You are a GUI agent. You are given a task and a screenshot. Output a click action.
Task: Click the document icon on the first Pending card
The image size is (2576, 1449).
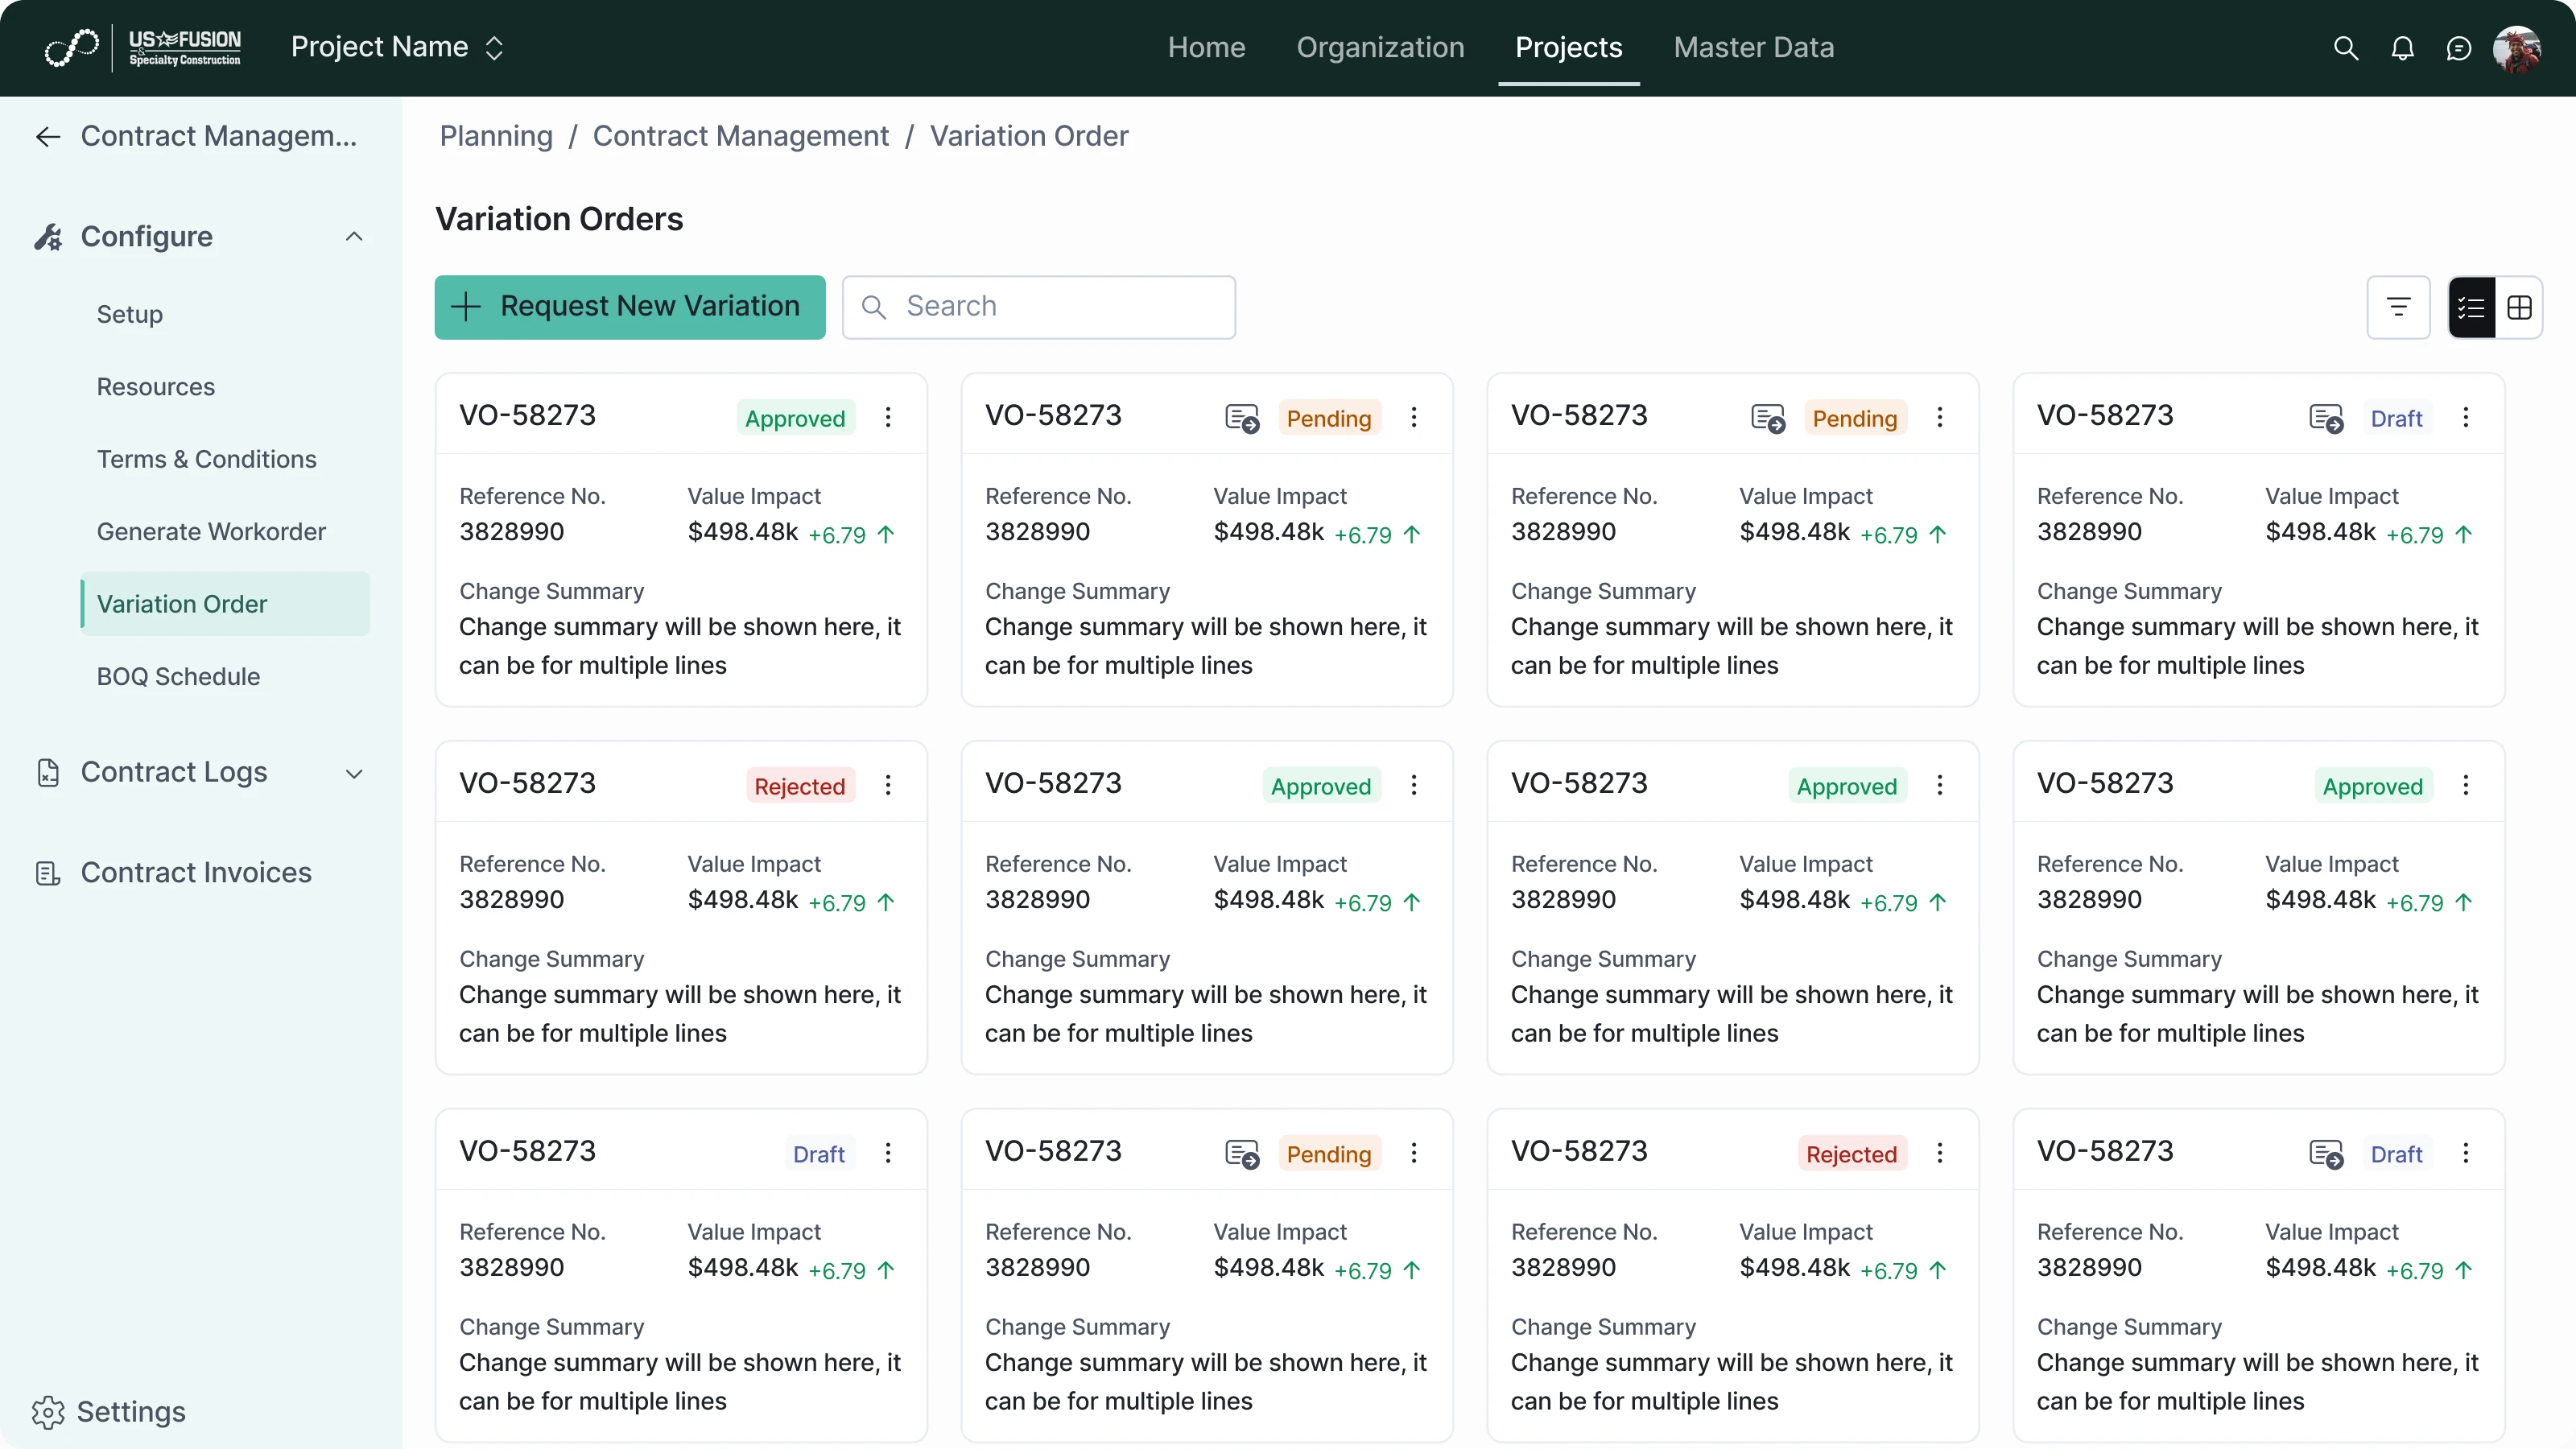(x=1242, y=418)
